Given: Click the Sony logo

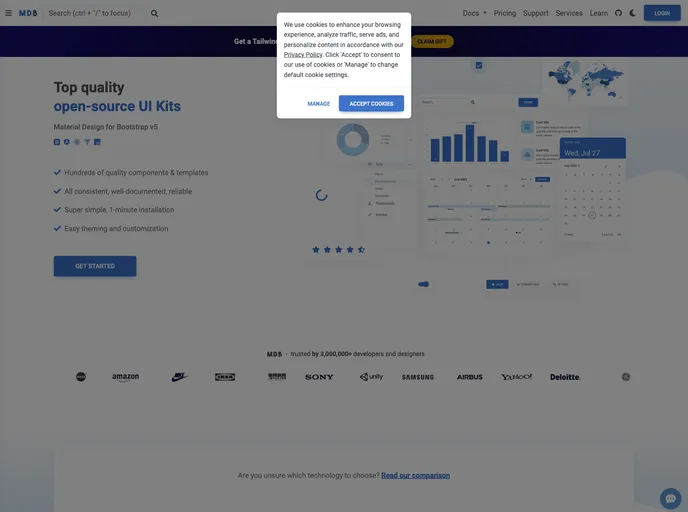Looking at the screenshot, I should point(319,377).
